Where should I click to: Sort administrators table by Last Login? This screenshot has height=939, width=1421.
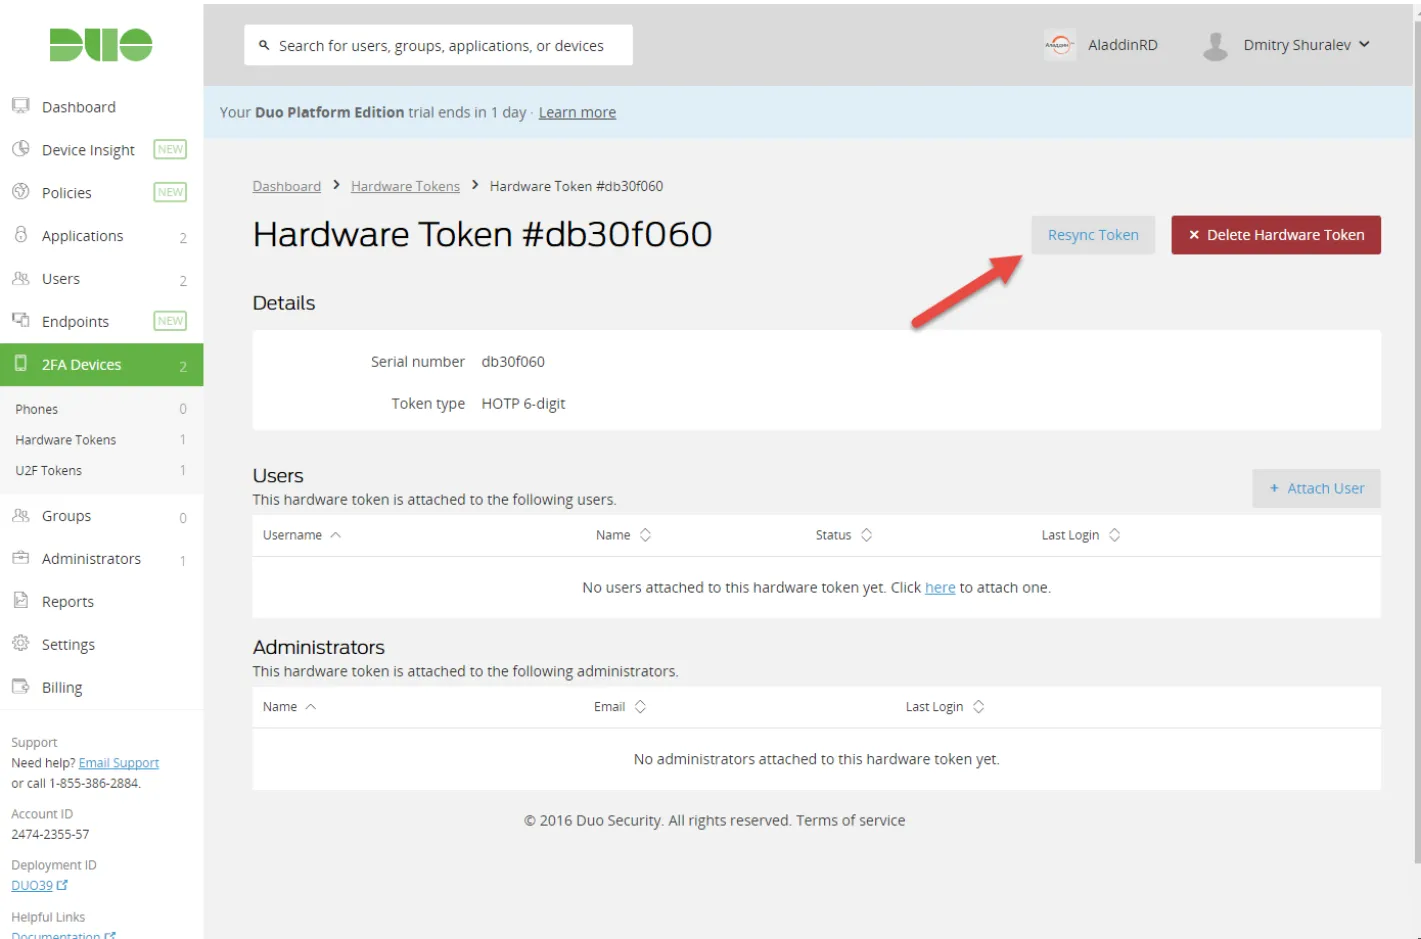point(944,707)
